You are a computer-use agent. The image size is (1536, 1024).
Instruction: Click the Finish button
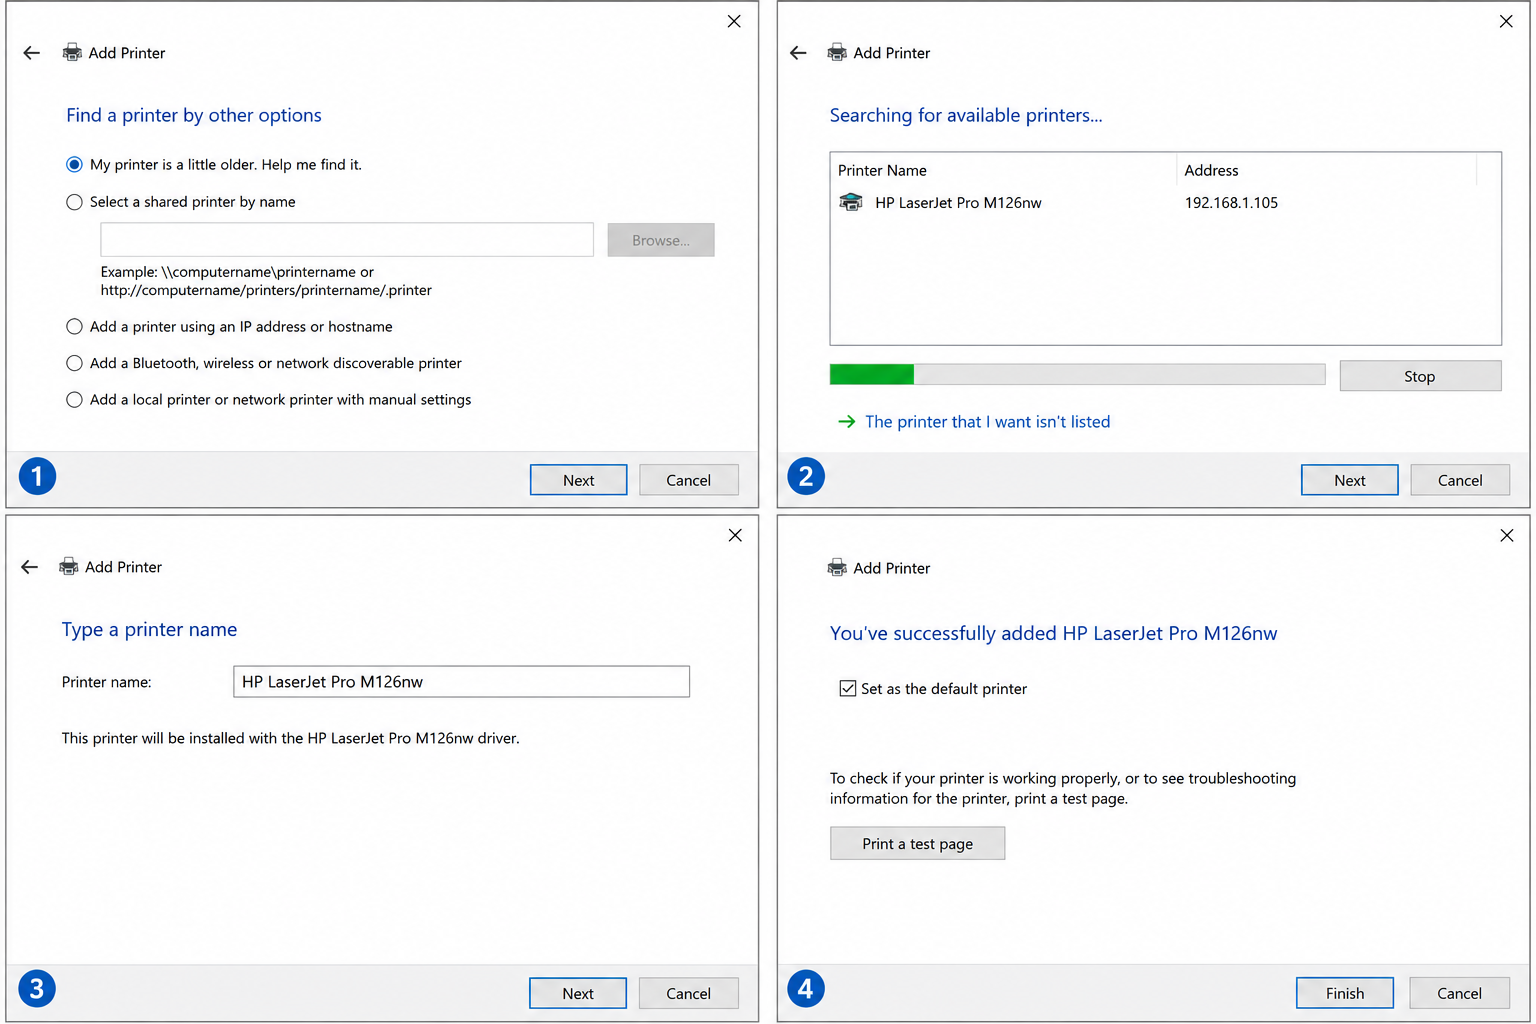pos(1345,993)
